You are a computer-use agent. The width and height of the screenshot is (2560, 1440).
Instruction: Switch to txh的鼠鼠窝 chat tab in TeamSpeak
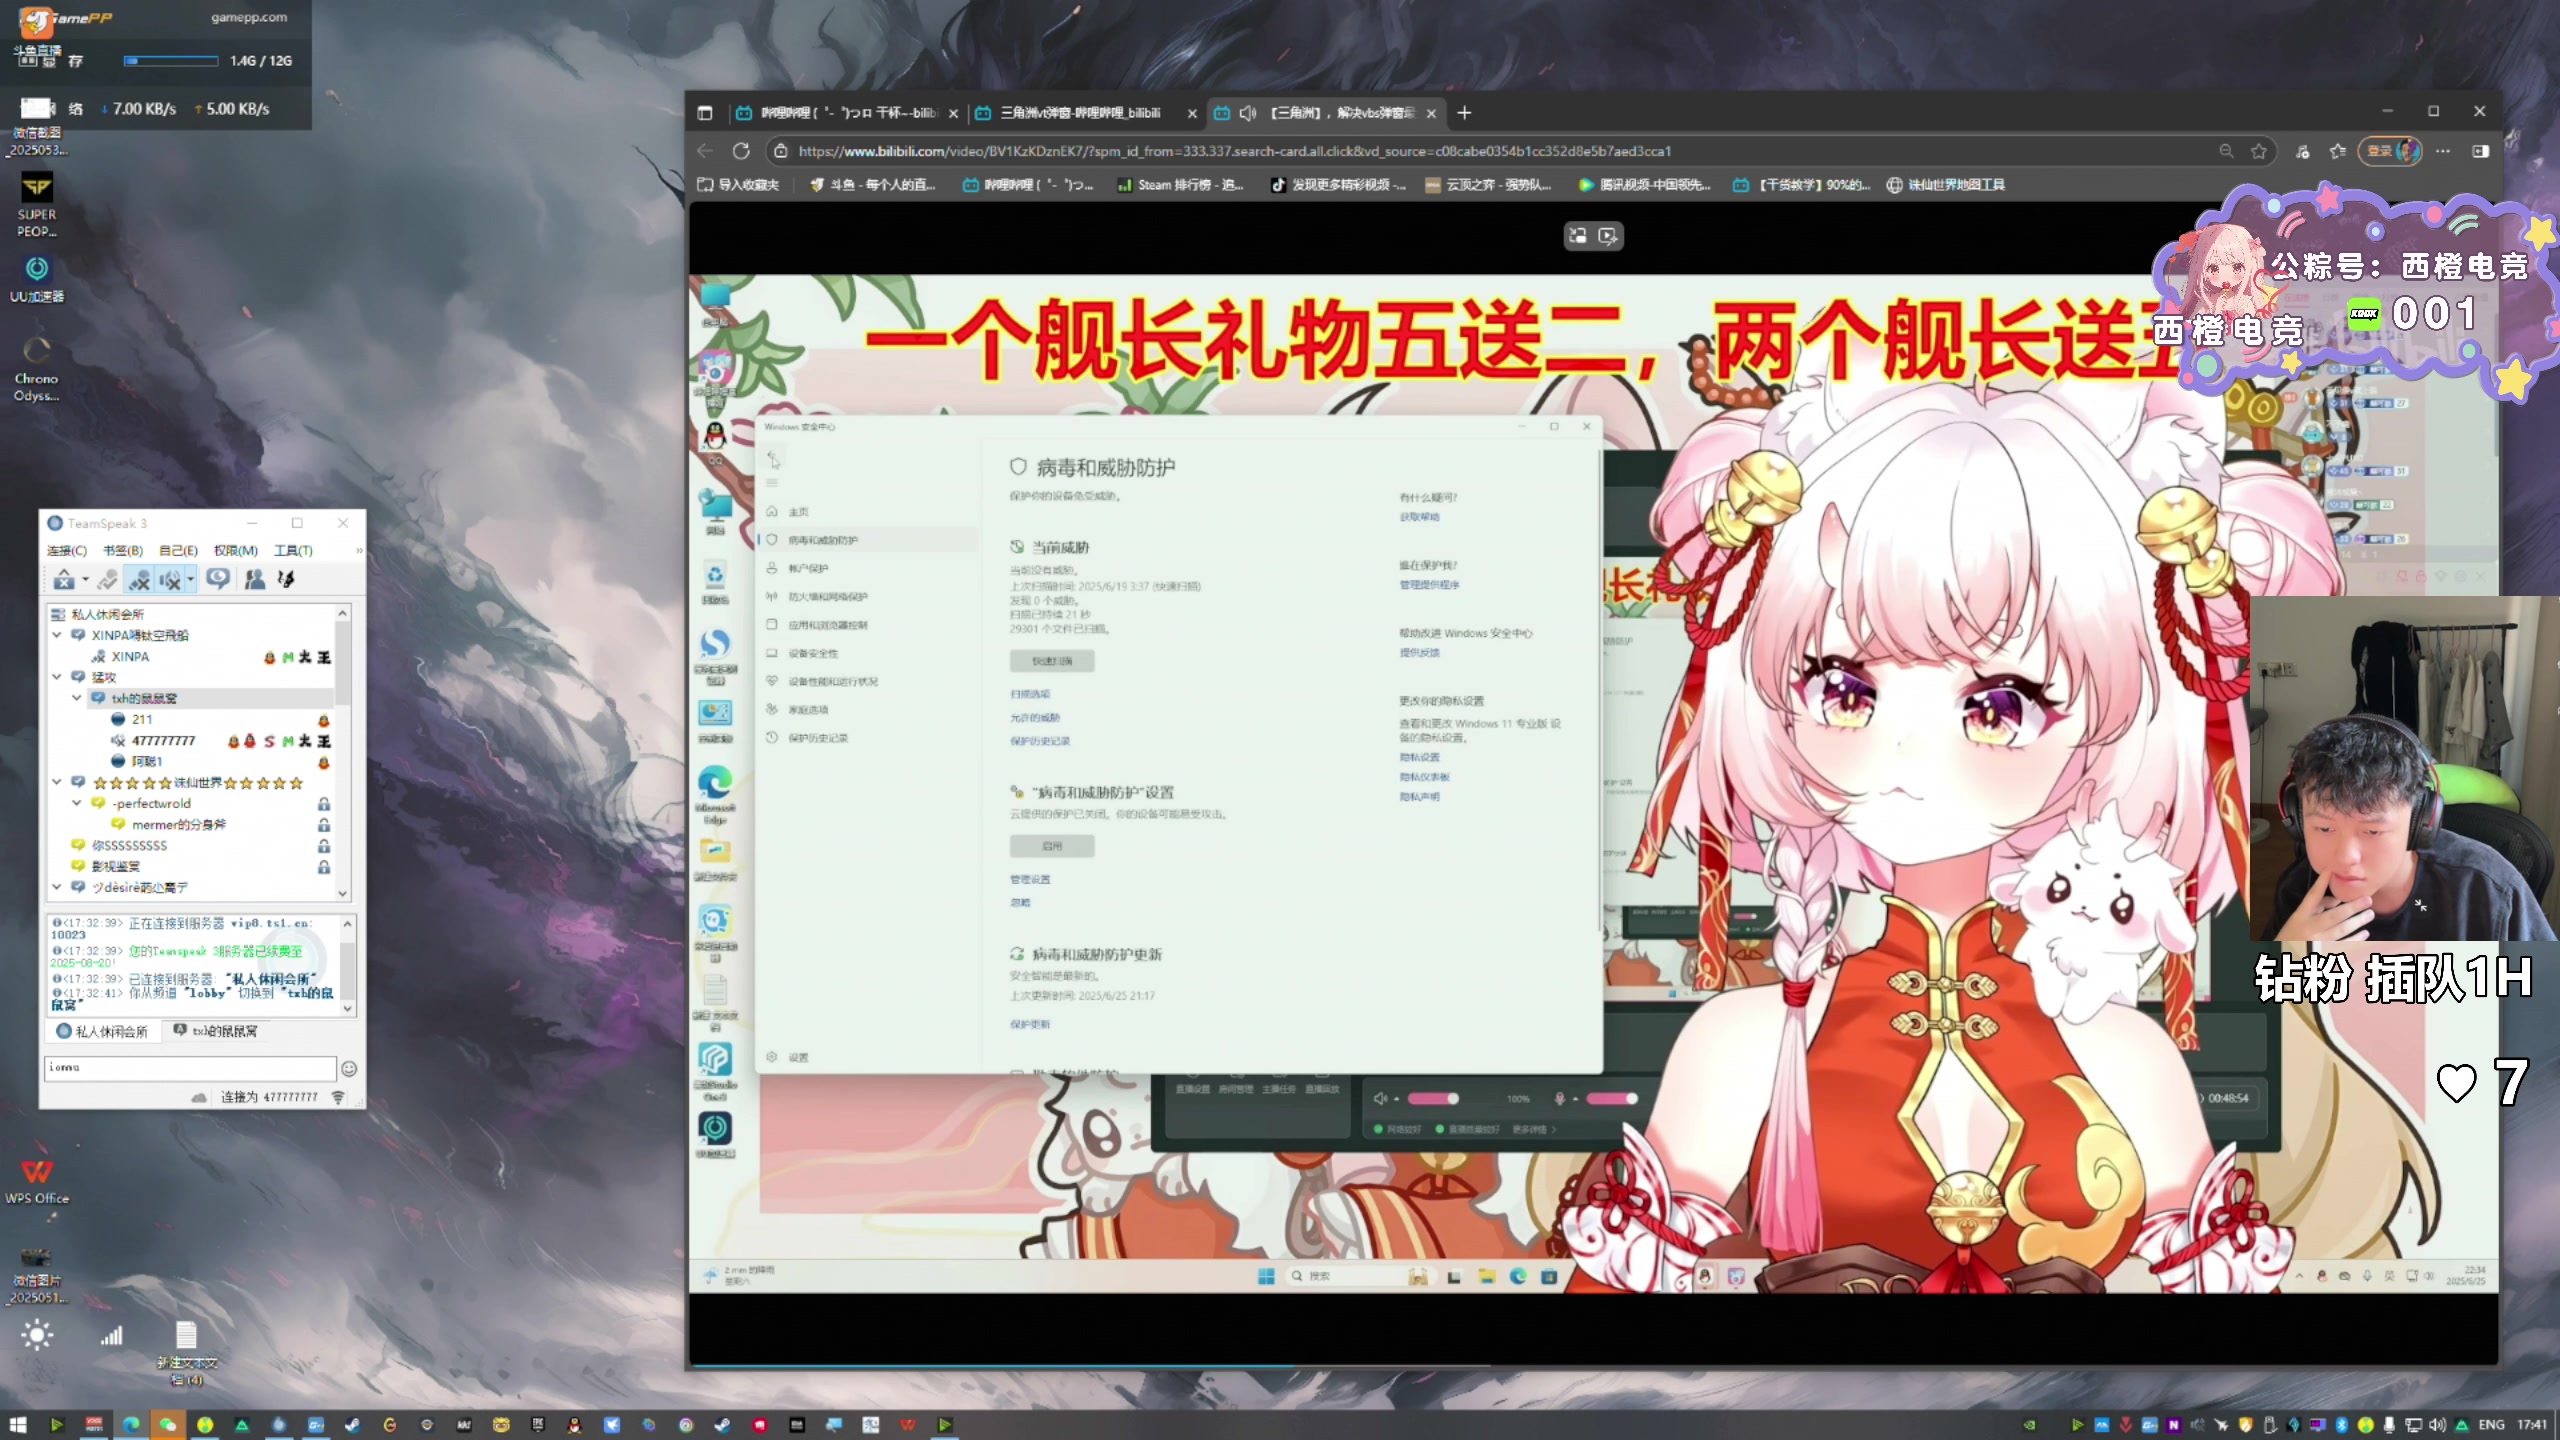pos(215,1031)
